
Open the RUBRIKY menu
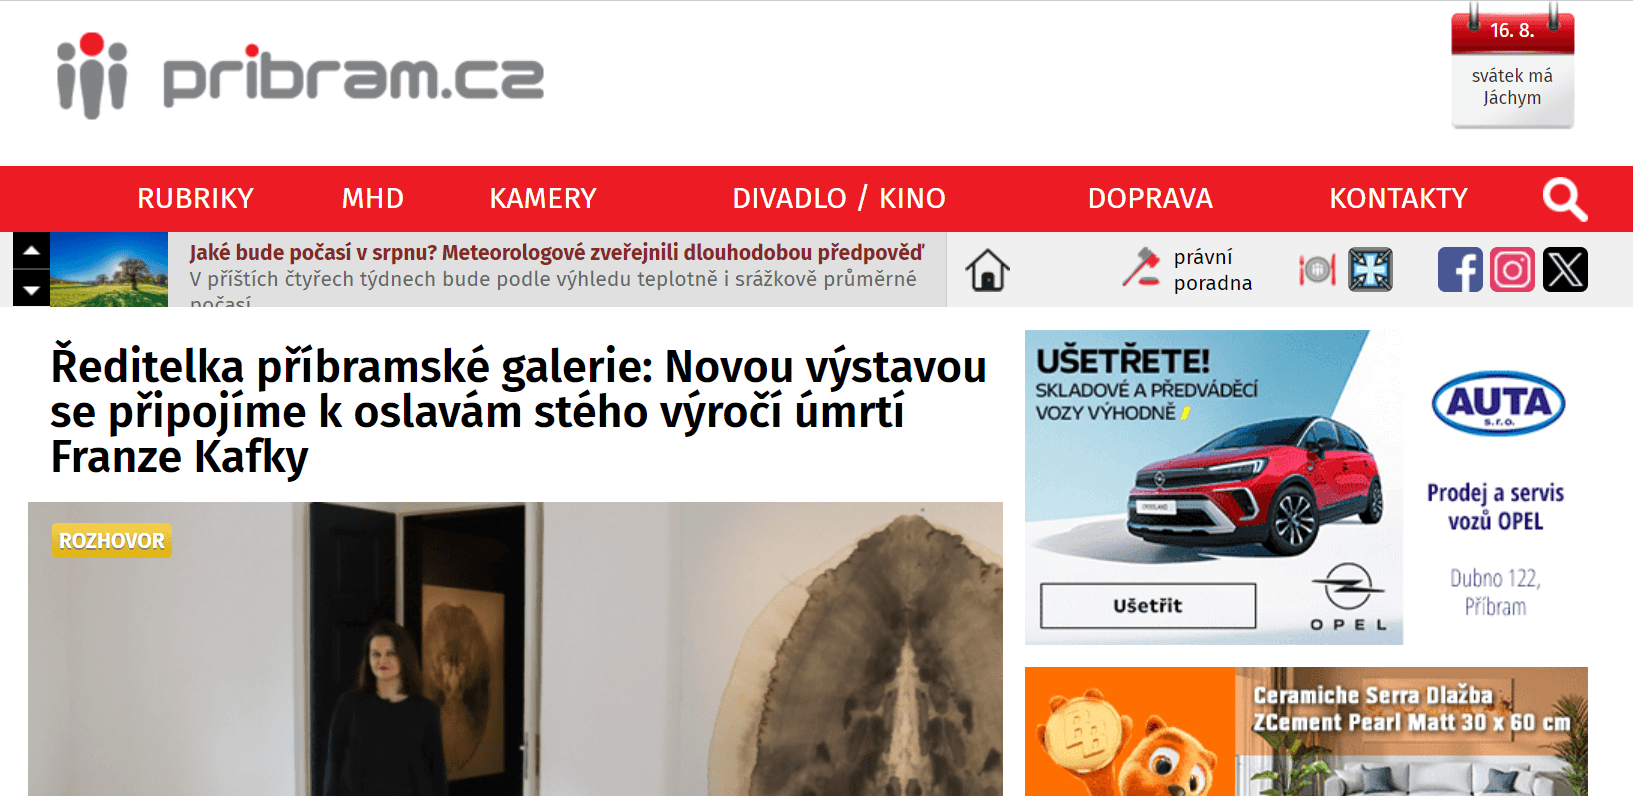tap(196, 198)
